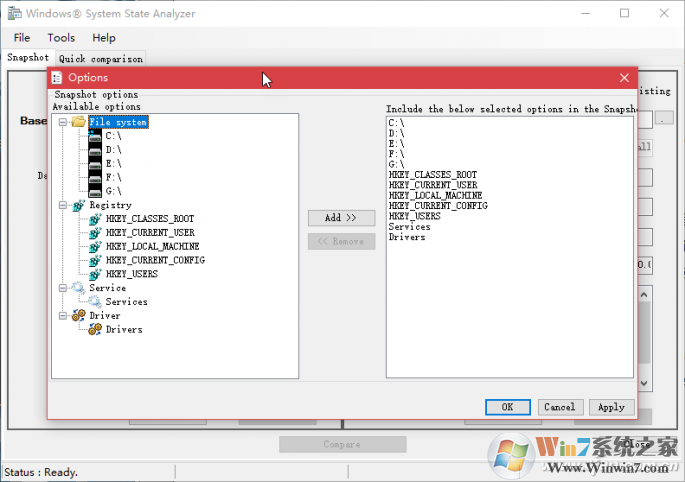Screen dimensions: 685x482
Task: Click the scroll up arrow in main window
Action: (x=644, y=295)
